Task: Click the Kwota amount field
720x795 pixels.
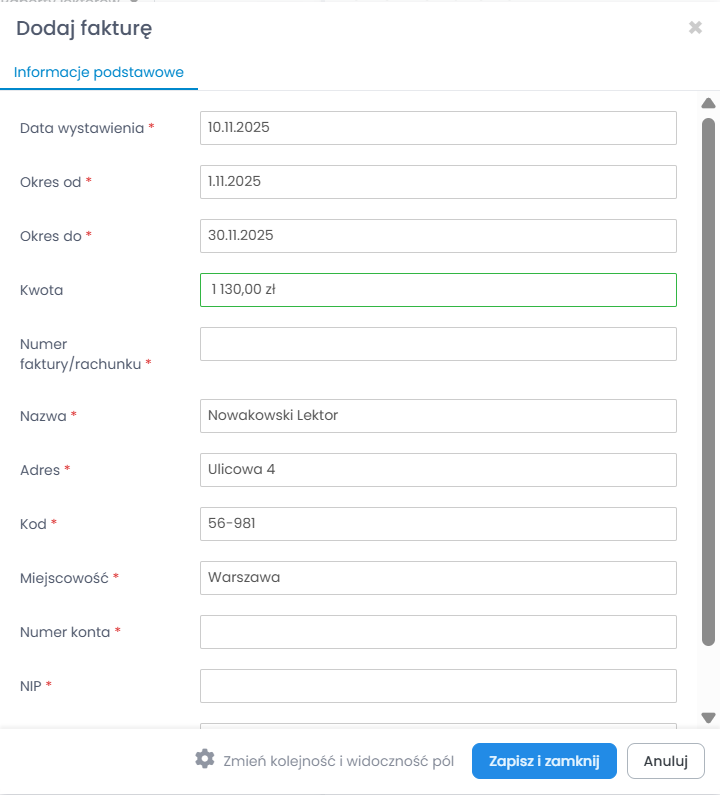Action: 438,290
